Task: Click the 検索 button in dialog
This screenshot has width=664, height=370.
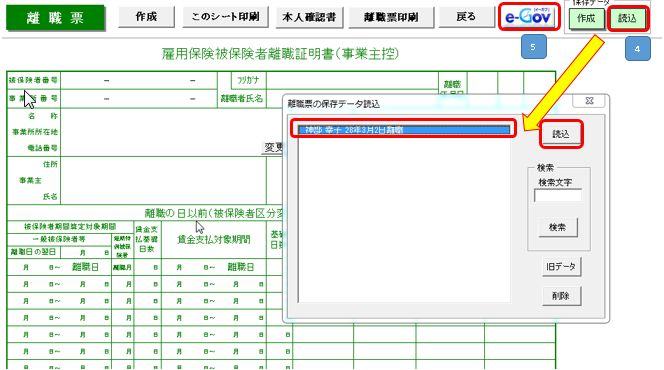Action: pos(557,227)
